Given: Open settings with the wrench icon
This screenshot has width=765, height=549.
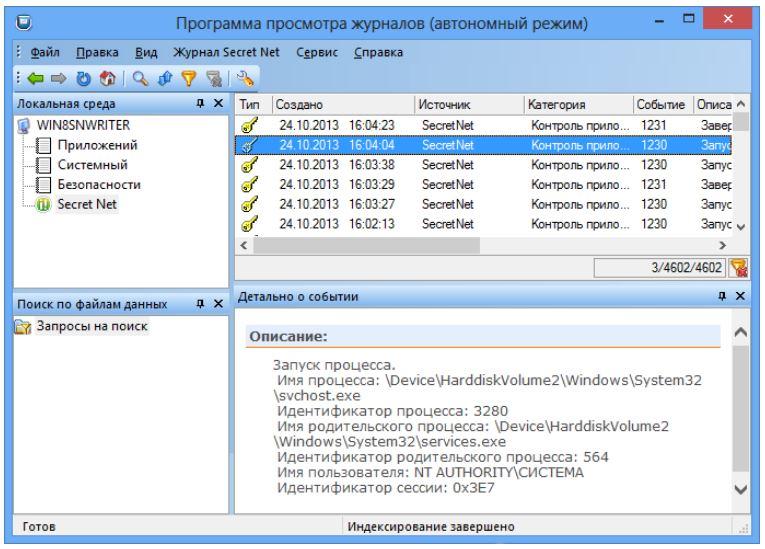Looking at the screenshot, I should coord(245,78).
